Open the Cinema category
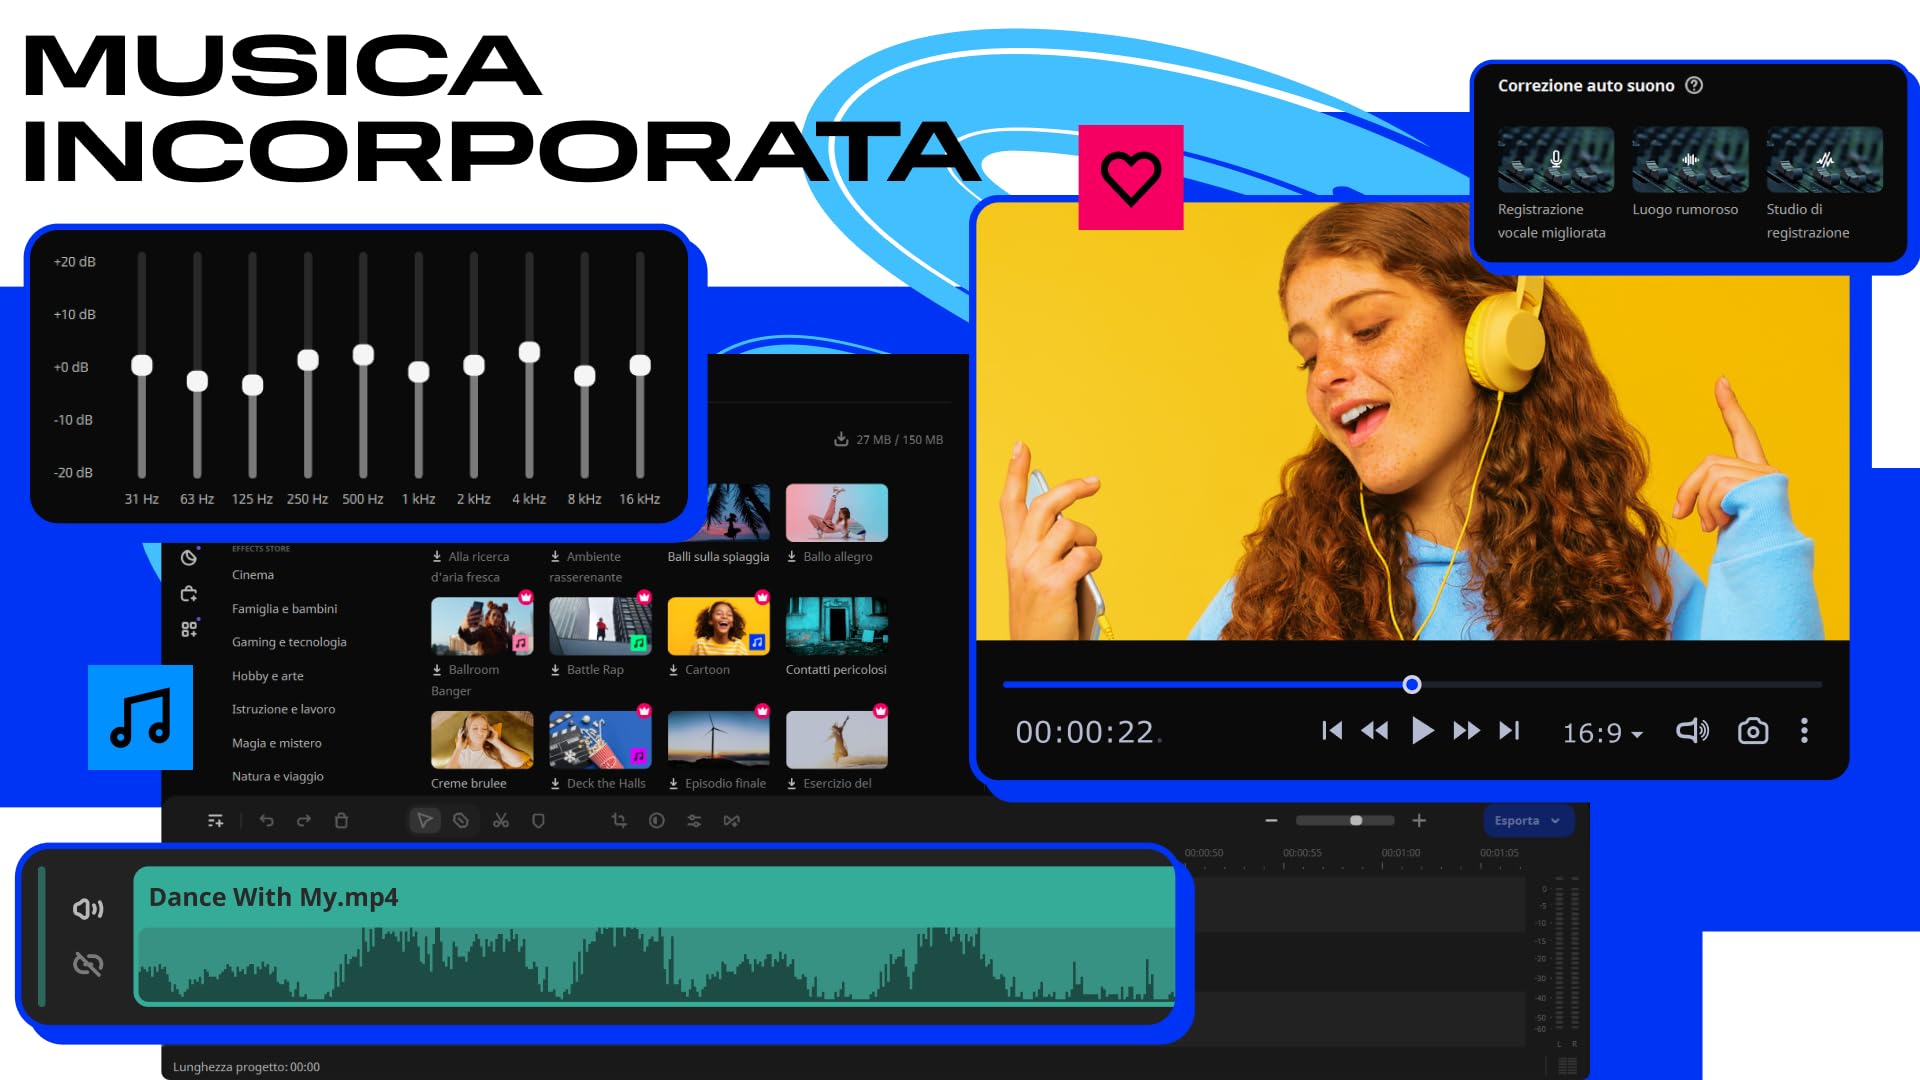Screen dimensions: 1920x1080 point(253,575)
